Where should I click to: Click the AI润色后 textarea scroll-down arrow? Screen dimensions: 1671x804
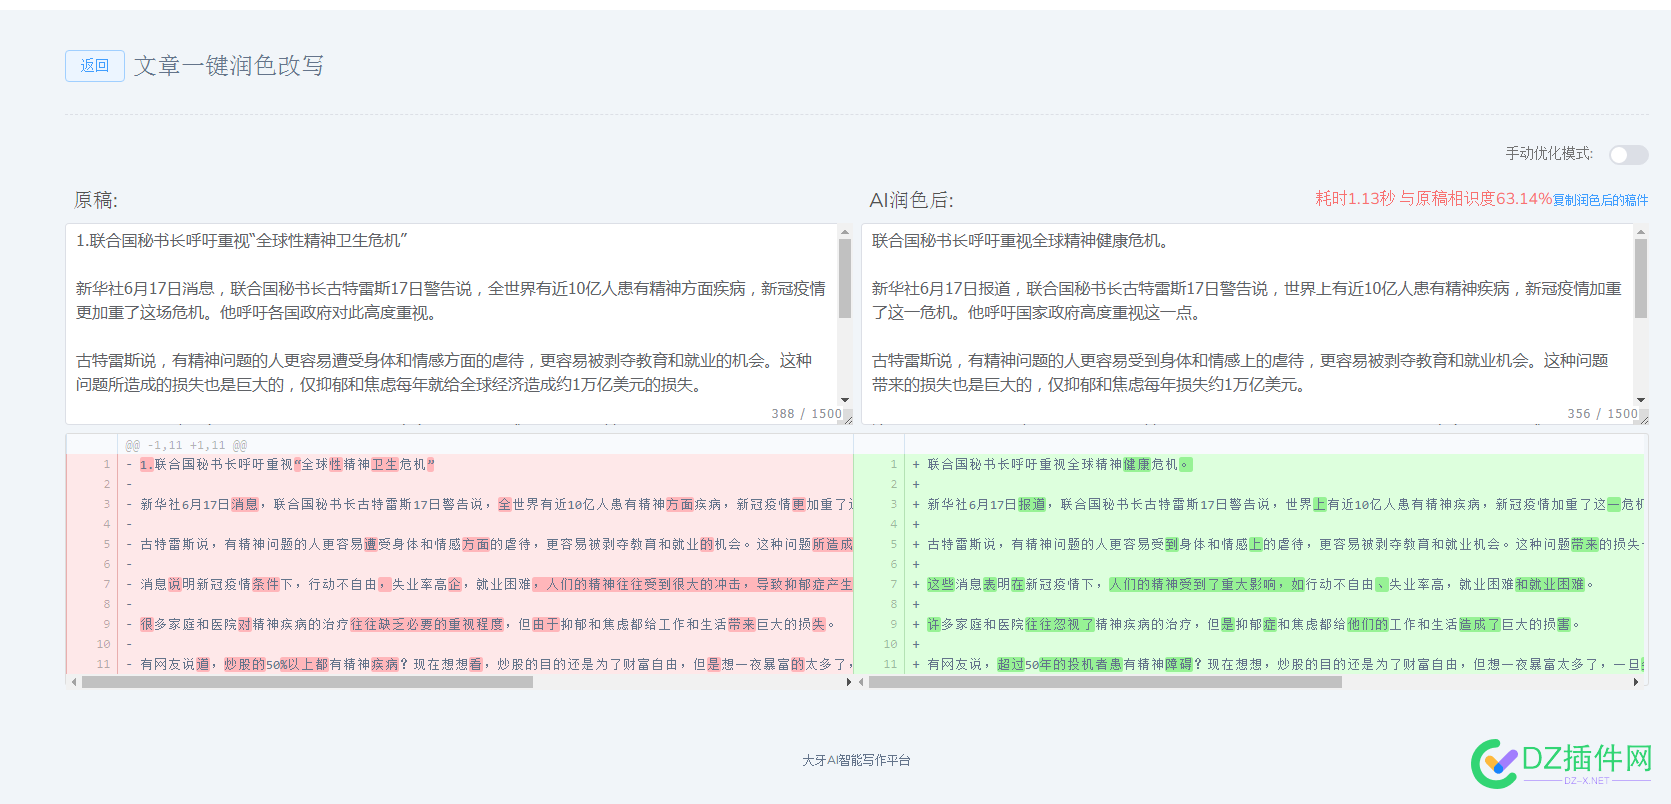tap(1641, 400)
